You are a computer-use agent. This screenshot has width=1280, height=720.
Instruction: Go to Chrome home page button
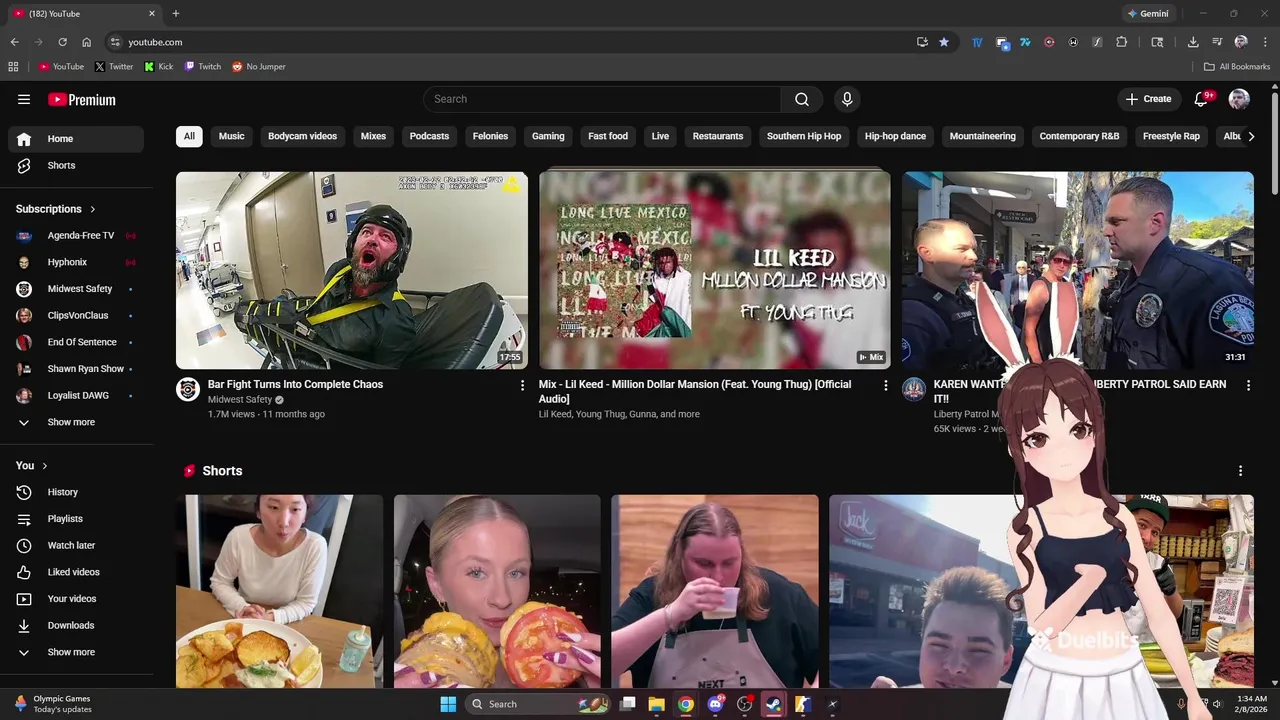[x=86, y=42]
